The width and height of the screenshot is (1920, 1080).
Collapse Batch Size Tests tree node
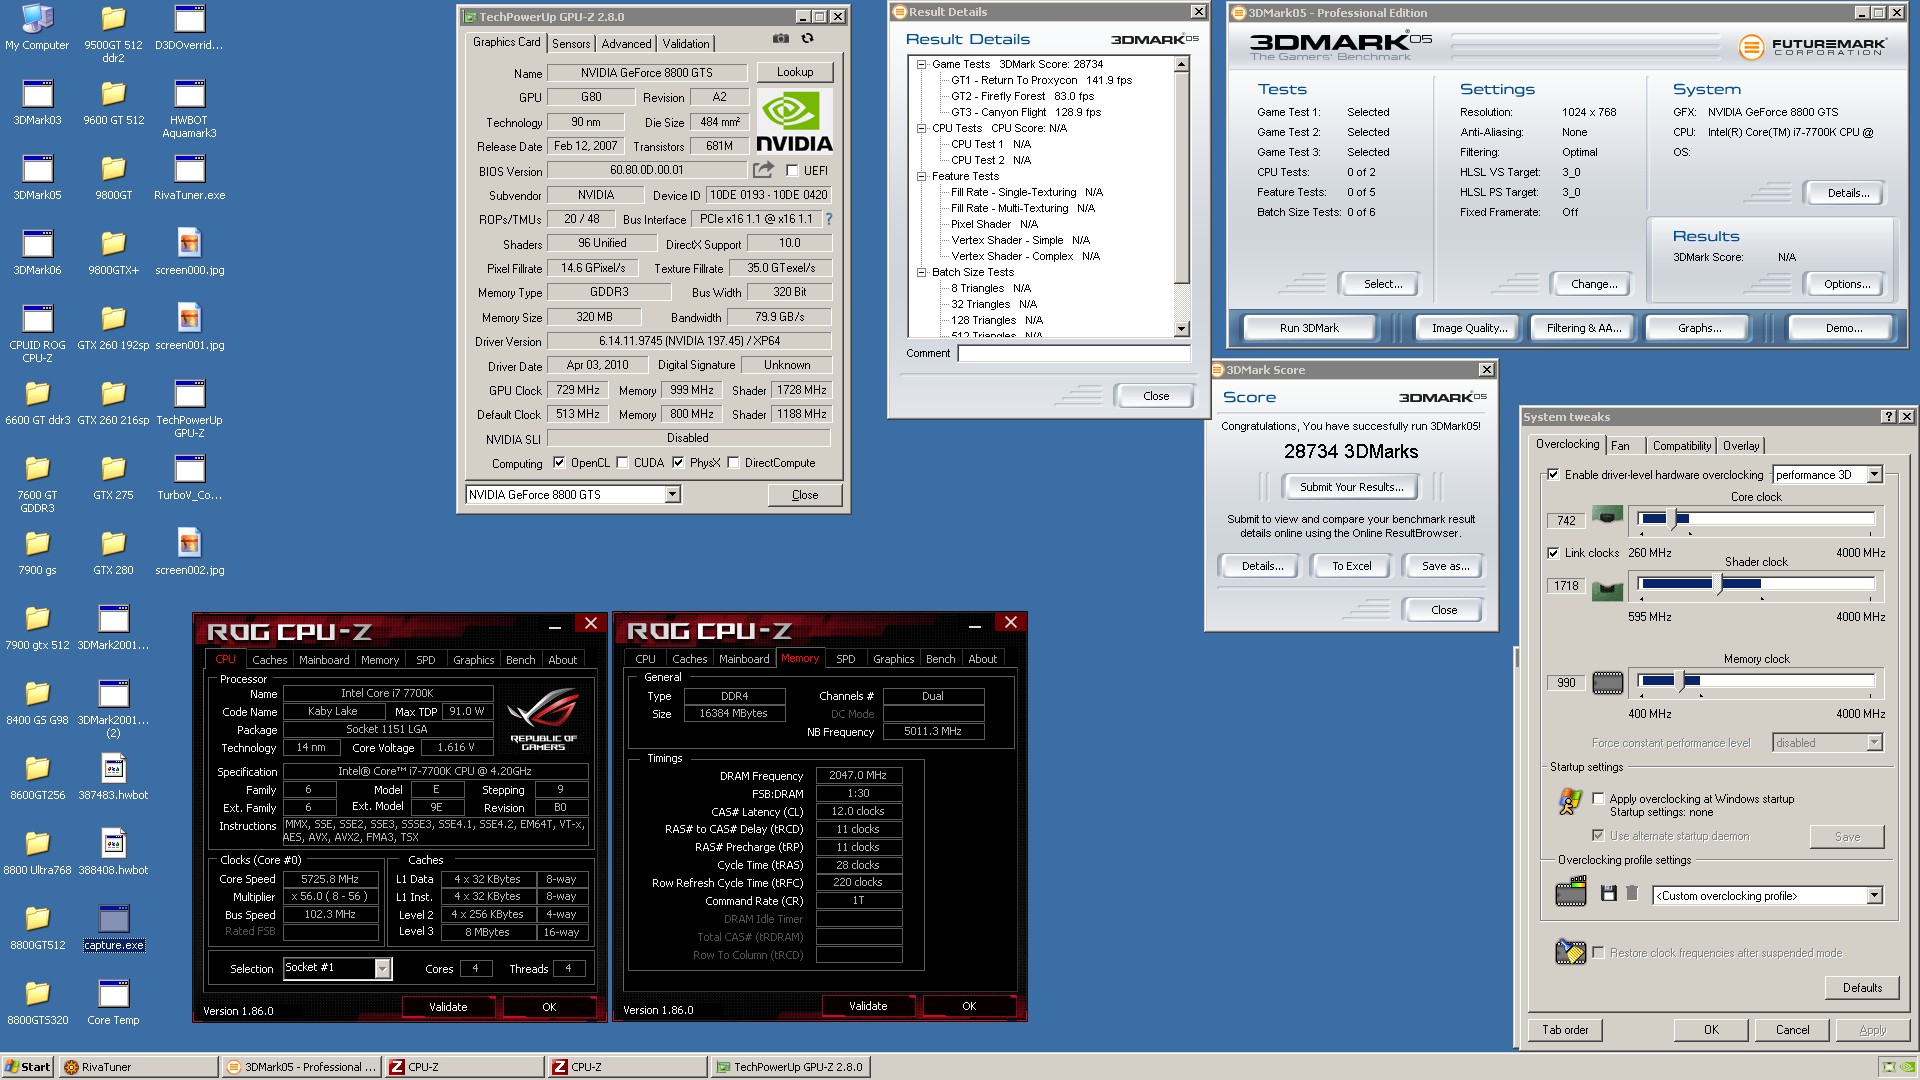pyautogui.click(x=921, y=272)
